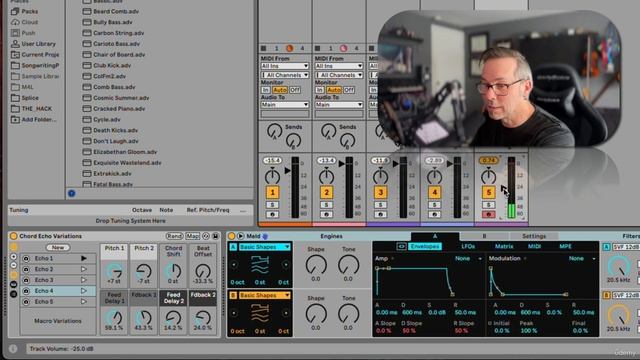Click the envelope view icon left of Envelopes
Image resolution: width=640 pixels, height=360 pixels.
tap(401, 247)
